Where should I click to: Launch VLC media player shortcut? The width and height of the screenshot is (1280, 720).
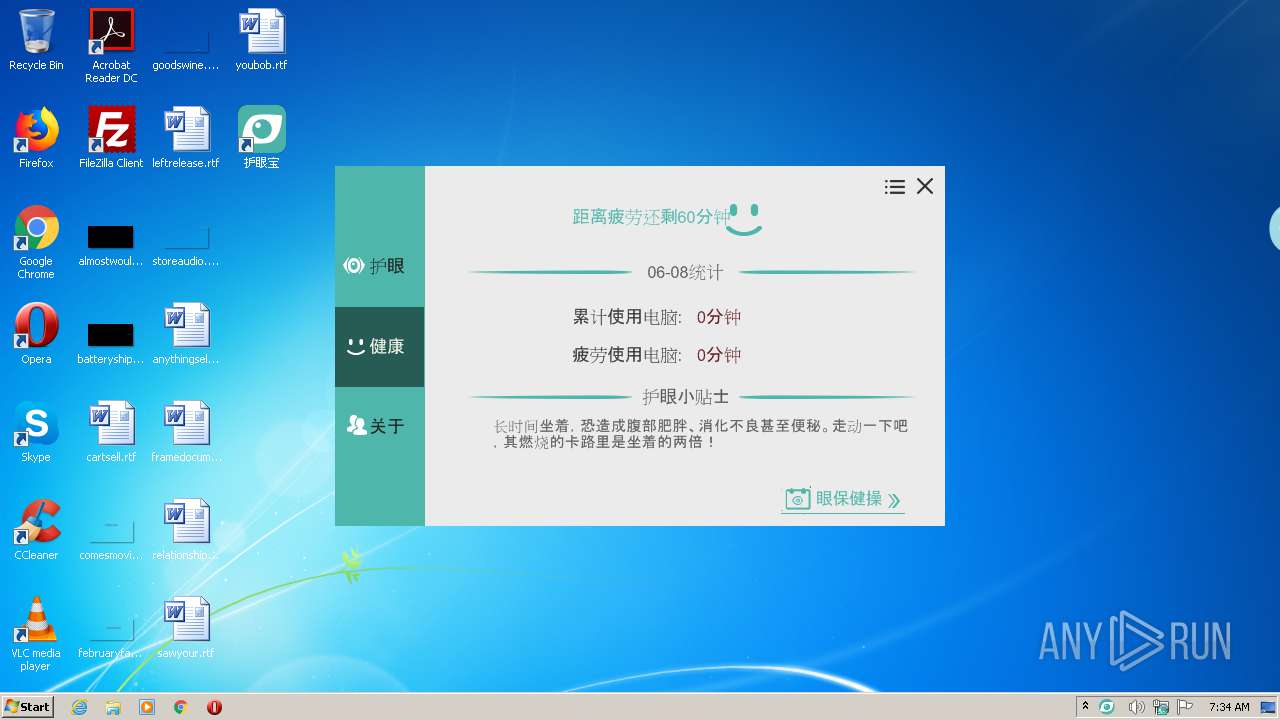(x=36, y=634)
